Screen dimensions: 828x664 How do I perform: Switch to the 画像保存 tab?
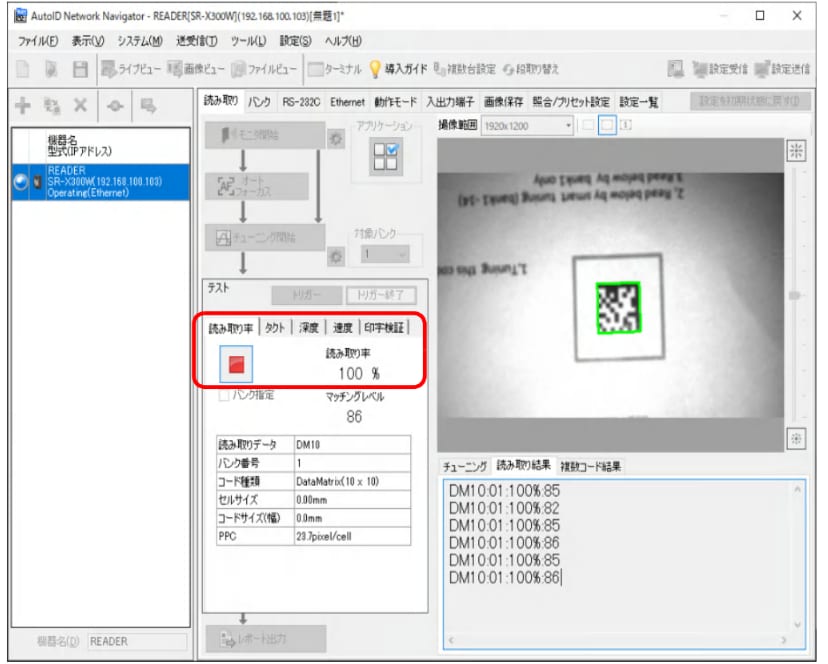click(503, 102)
